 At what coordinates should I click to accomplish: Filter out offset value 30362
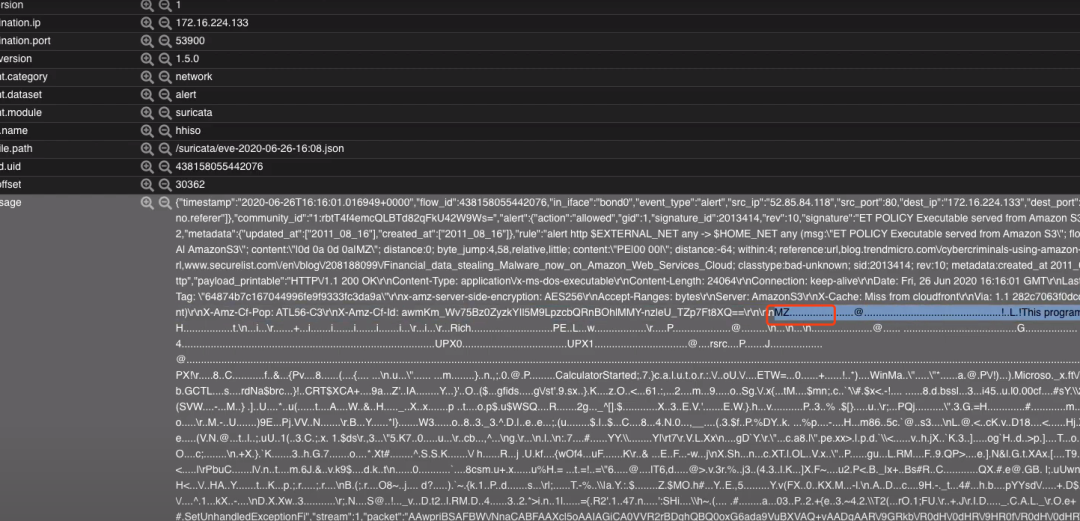click(165, 185)
